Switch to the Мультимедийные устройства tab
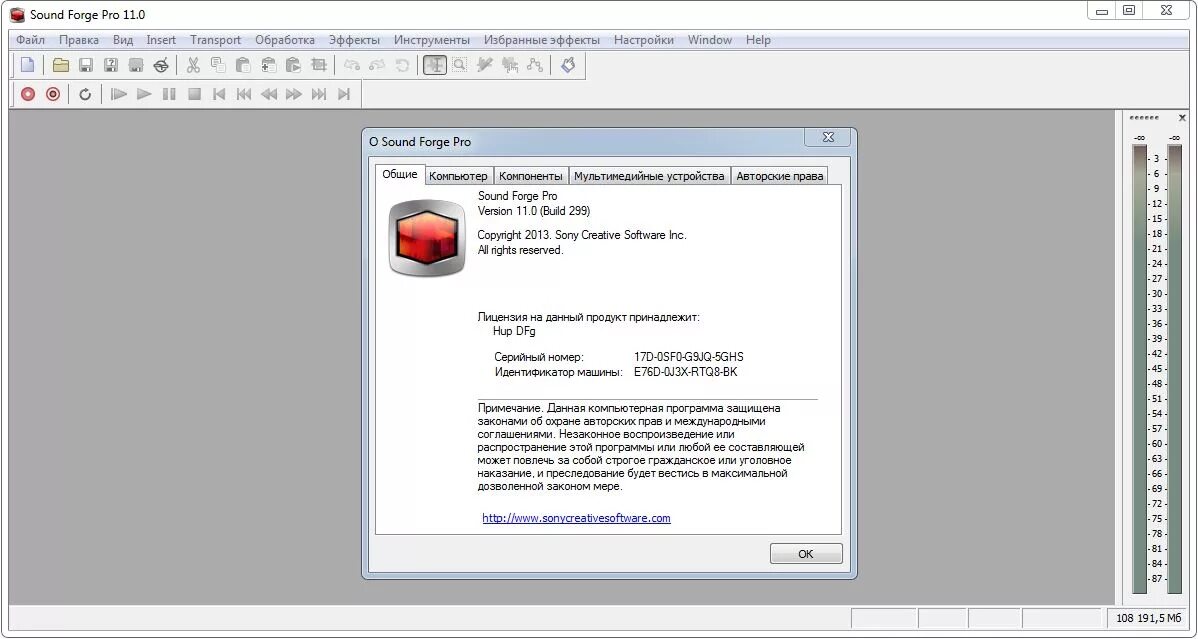The height and width of the screenshot is (639, 1198). click(649, 176)
